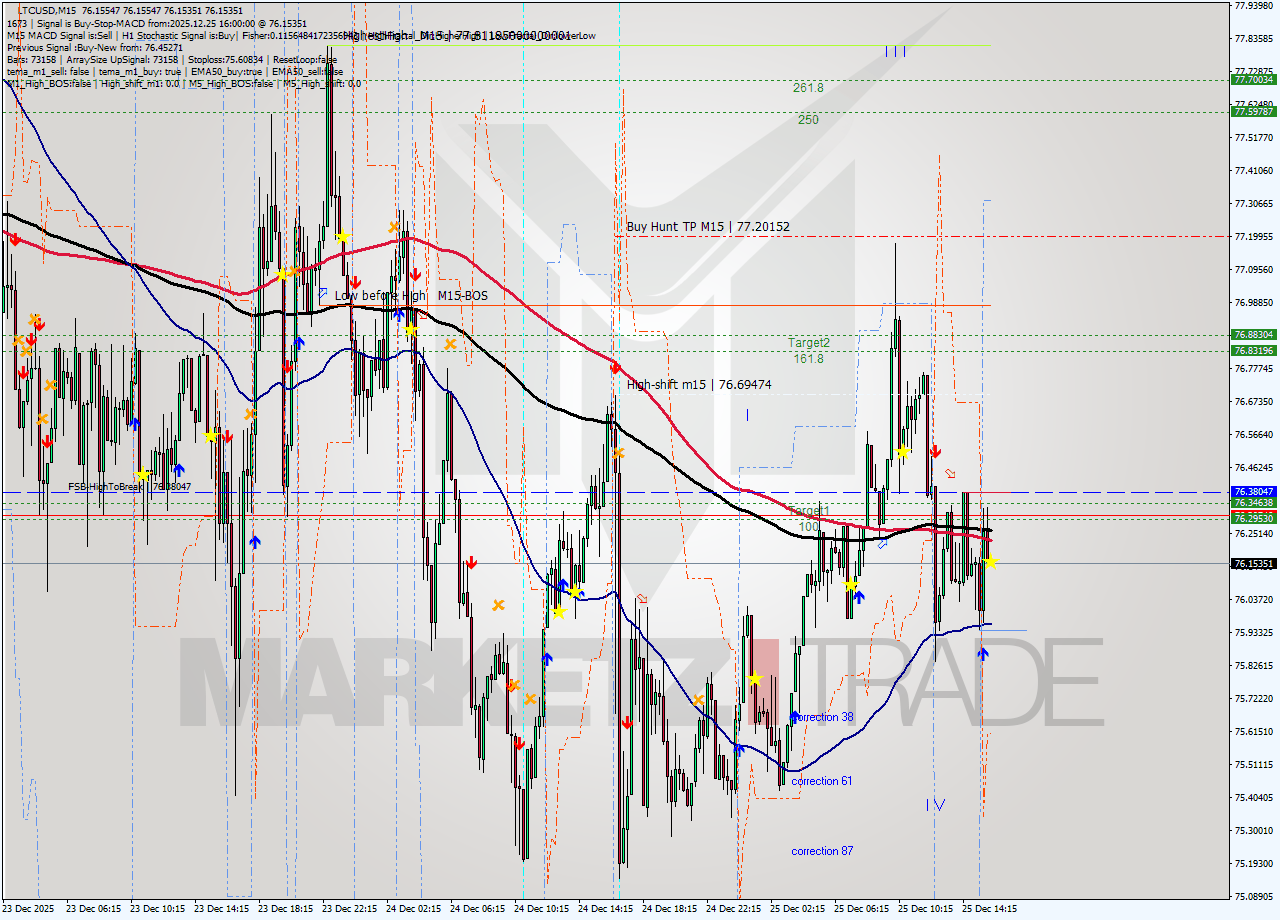
Task: Select the yellow star near the 76.15351 price
Action: pyautogui.click(x=991, y=562)
